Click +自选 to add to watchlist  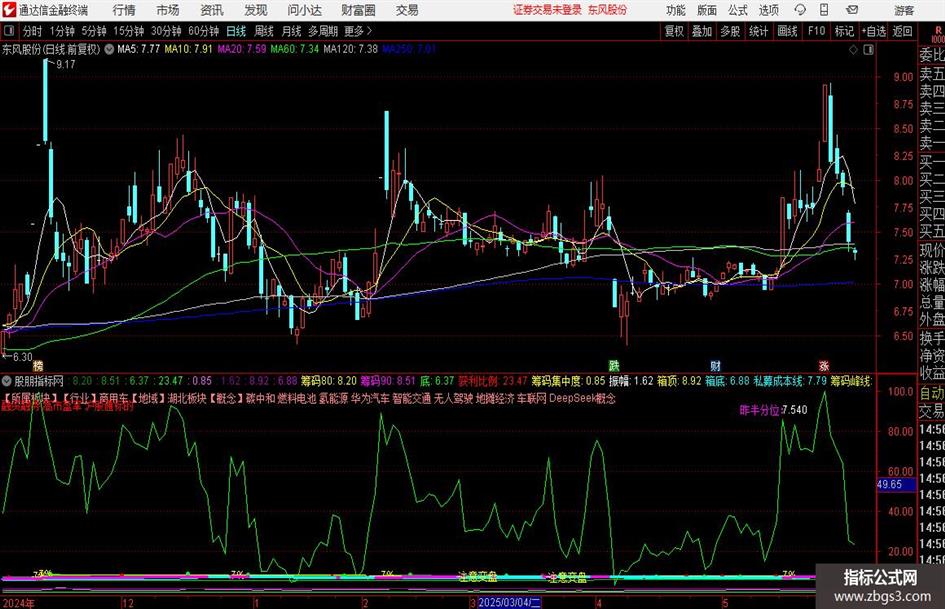click(874, 31)
